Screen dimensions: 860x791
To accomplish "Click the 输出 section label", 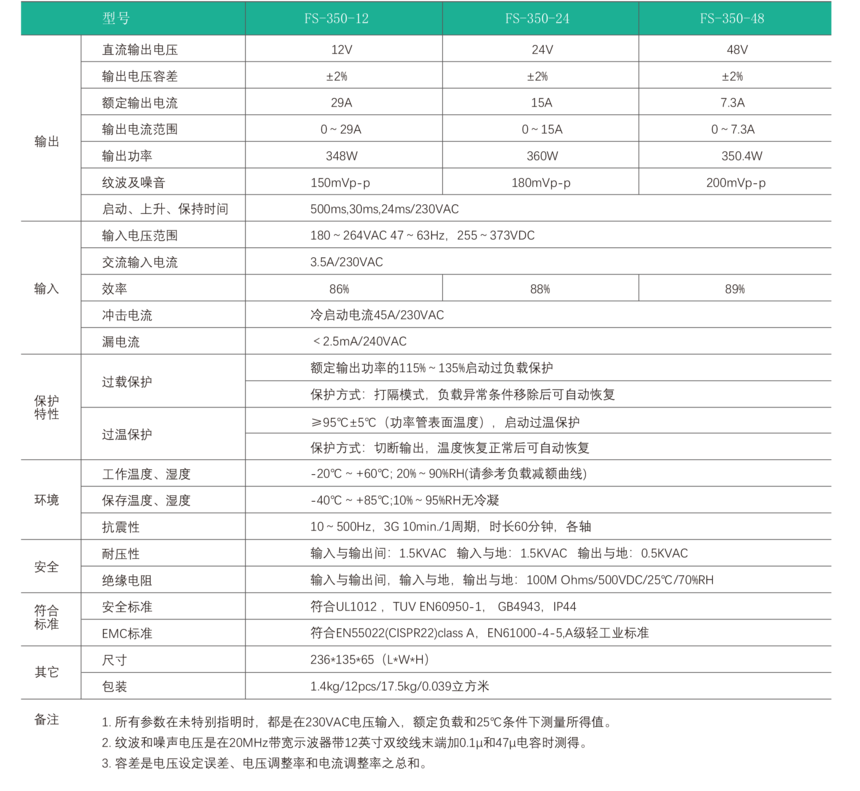I will (47, 142).
